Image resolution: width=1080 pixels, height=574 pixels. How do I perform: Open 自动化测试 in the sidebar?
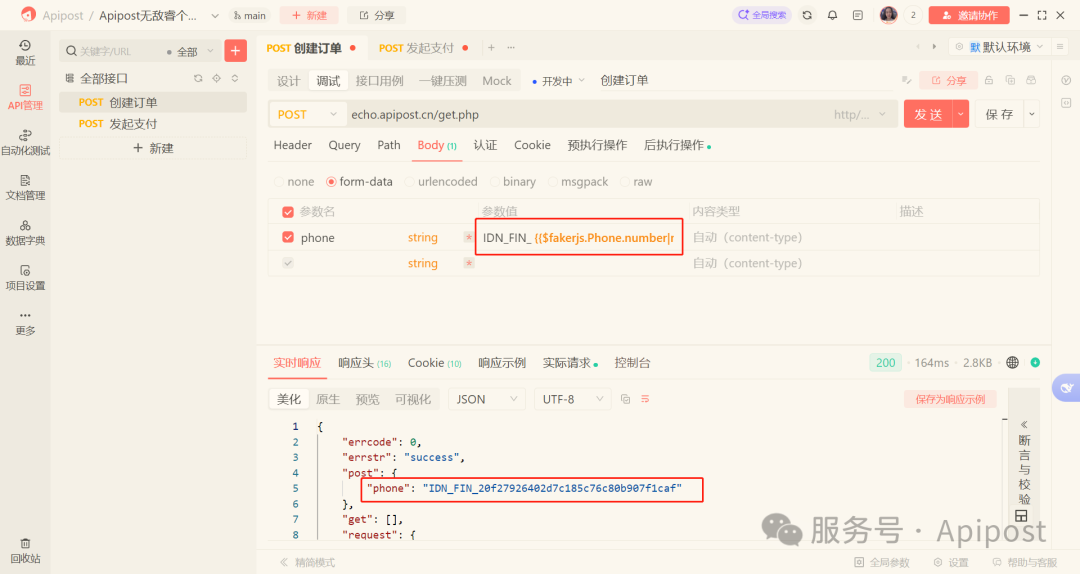(x=25, y=143)
